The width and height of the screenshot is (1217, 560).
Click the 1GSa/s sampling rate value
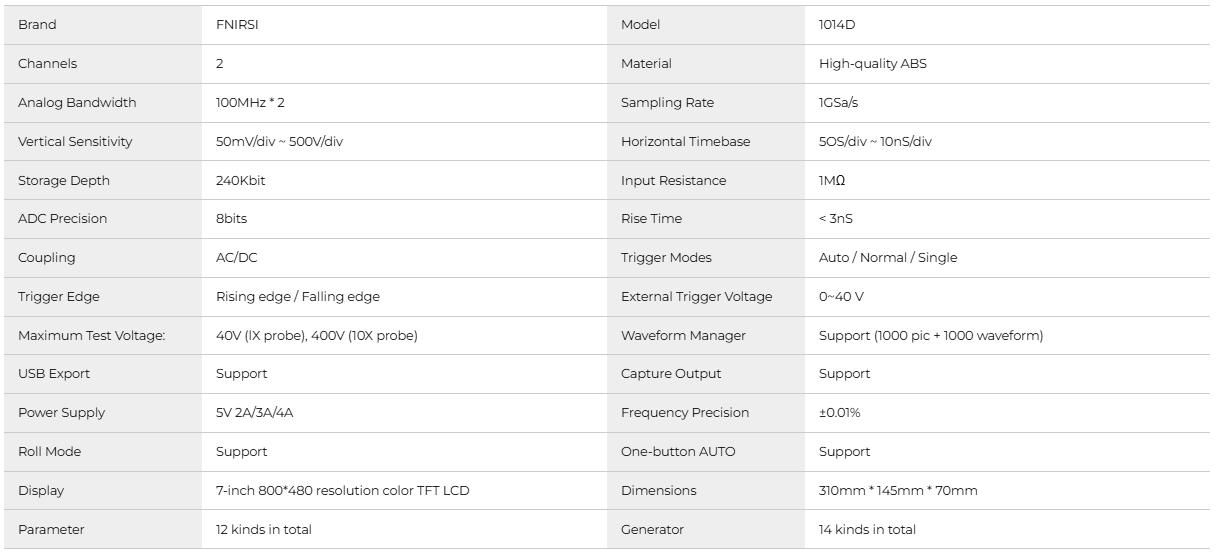839,103
